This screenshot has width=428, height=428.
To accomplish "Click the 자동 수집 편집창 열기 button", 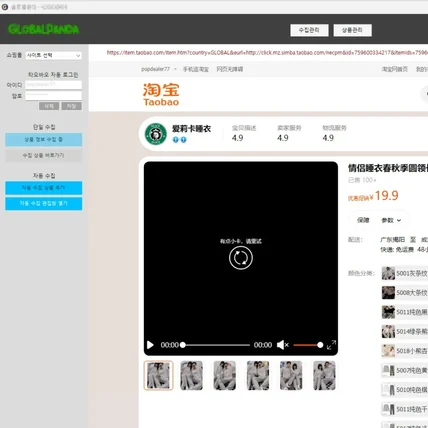I will [43, 204].
